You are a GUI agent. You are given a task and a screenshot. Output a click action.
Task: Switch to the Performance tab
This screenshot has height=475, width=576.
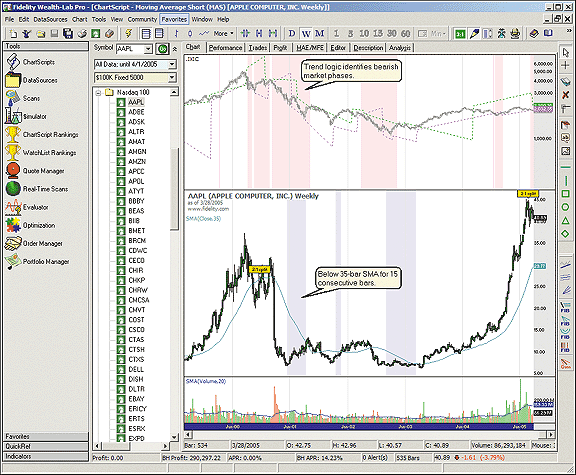pos(226,48)
